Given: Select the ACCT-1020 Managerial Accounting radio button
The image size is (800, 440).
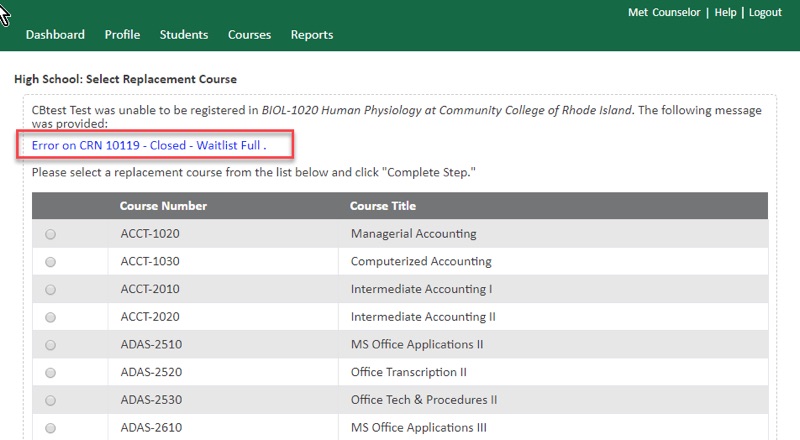Looking at the screenshot, I should 51,234.
